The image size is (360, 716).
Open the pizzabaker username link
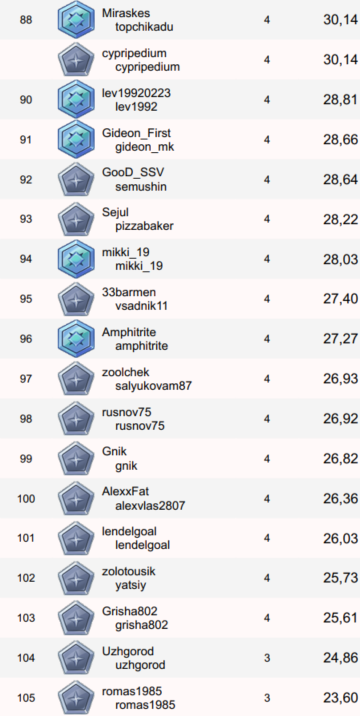[x=144, y=226]
